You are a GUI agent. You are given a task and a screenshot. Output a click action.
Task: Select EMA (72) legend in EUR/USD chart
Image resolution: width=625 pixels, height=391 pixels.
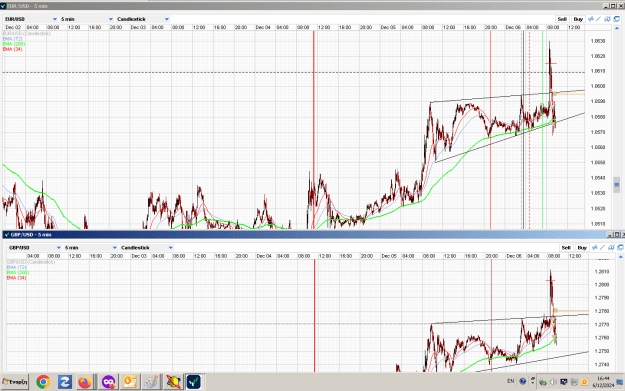click(x=14, y=39)
